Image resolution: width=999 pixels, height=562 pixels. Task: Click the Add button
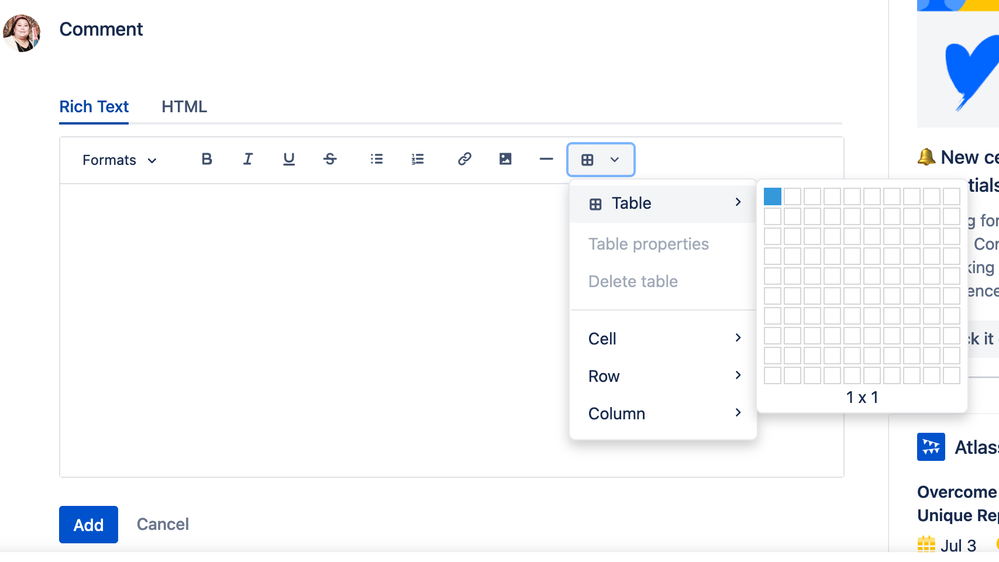coord(89,524)
